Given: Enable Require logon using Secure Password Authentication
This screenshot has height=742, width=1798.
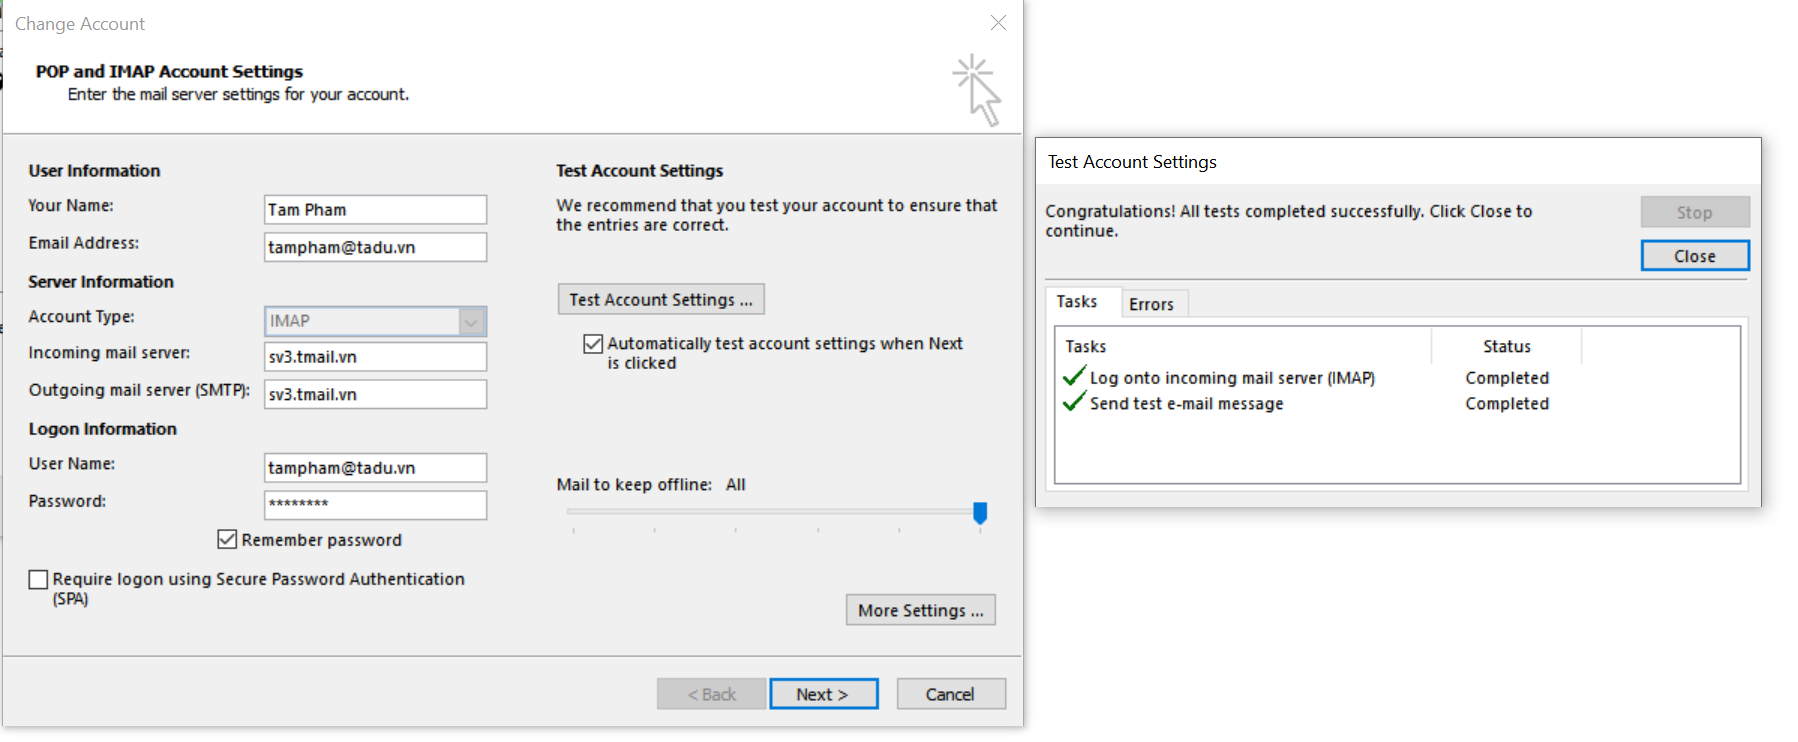Looking at the screenshot, I should pos(39,579).
